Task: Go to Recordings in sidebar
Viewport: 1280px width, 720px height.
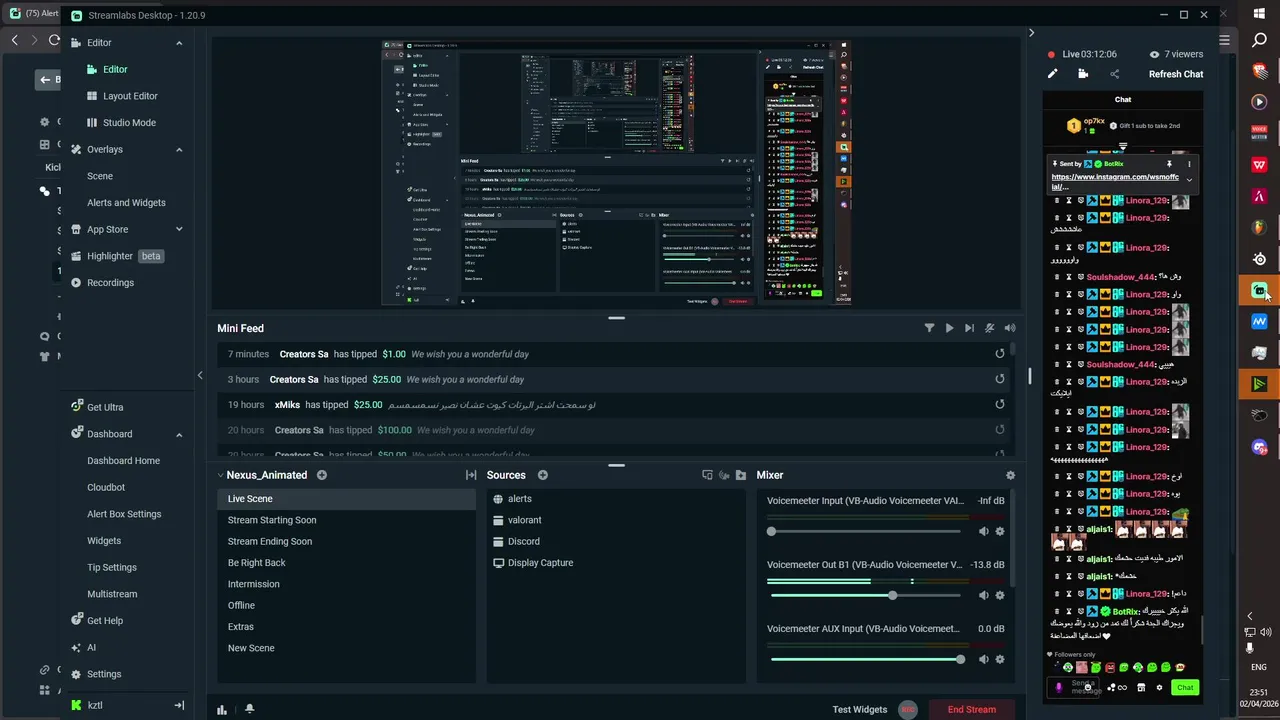Action: [110, 282]
